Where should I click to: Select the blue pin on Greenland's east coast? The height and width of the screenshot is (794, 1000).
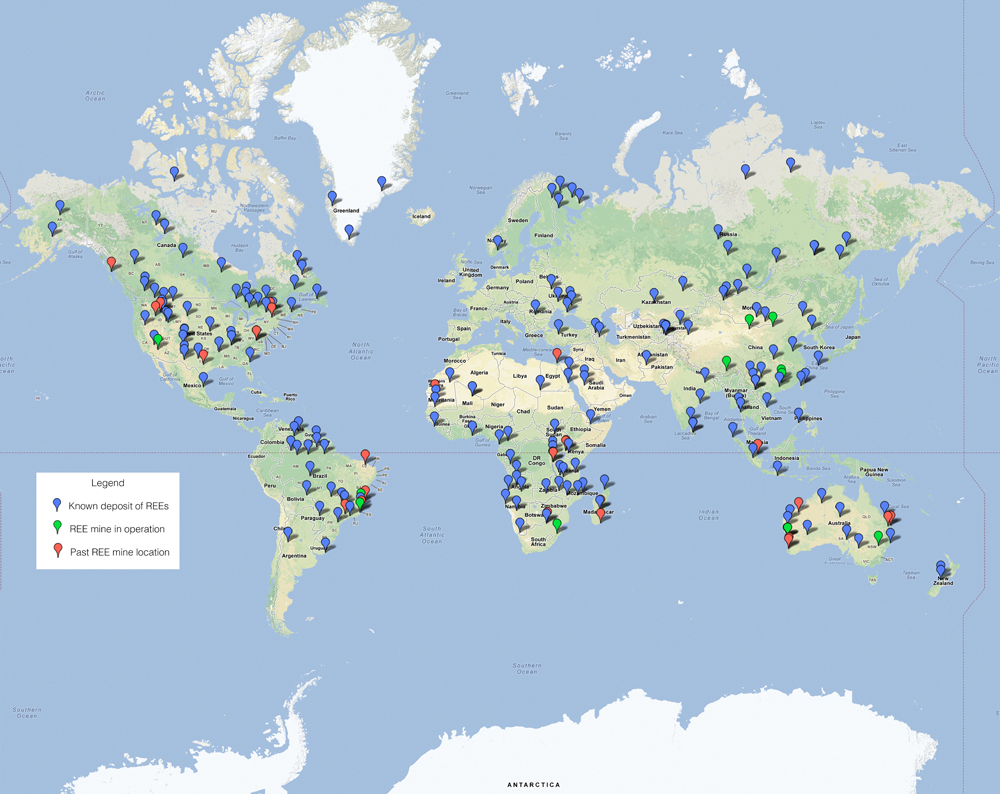(381, 182)
